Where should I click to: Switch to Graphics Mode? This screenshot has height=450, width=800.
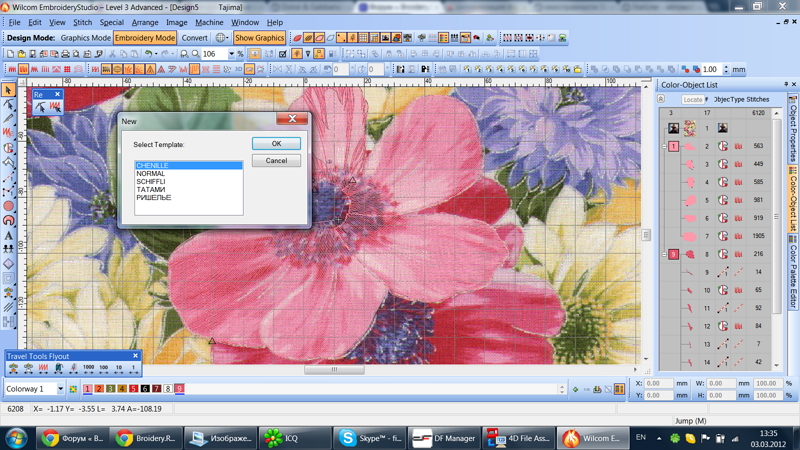pos(85,38)
